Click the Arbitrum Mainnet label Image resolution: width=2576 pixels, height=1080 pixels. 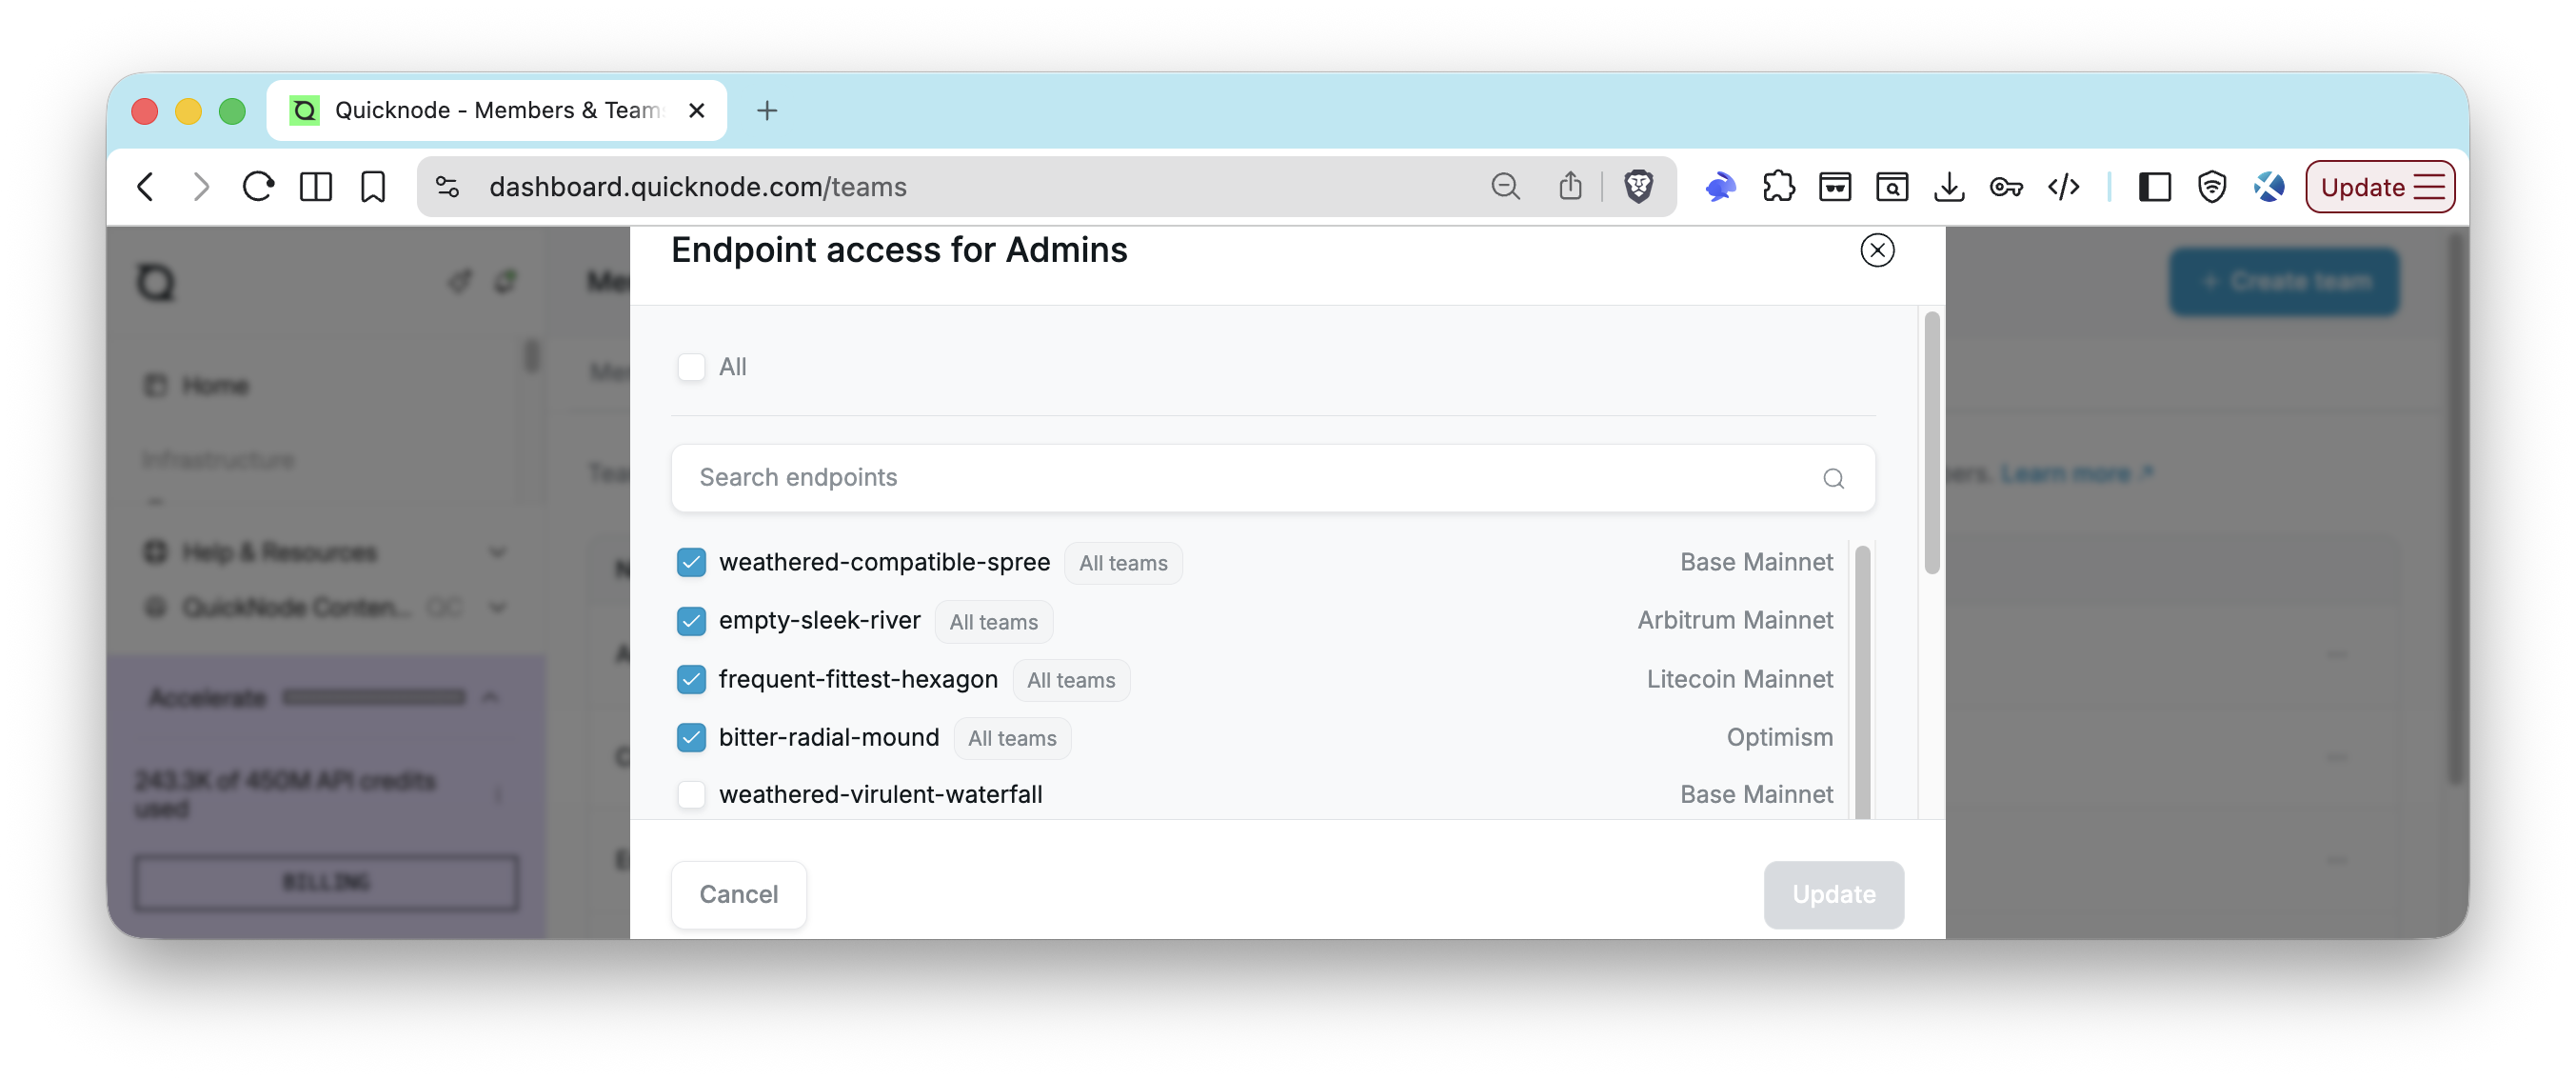1735,620
